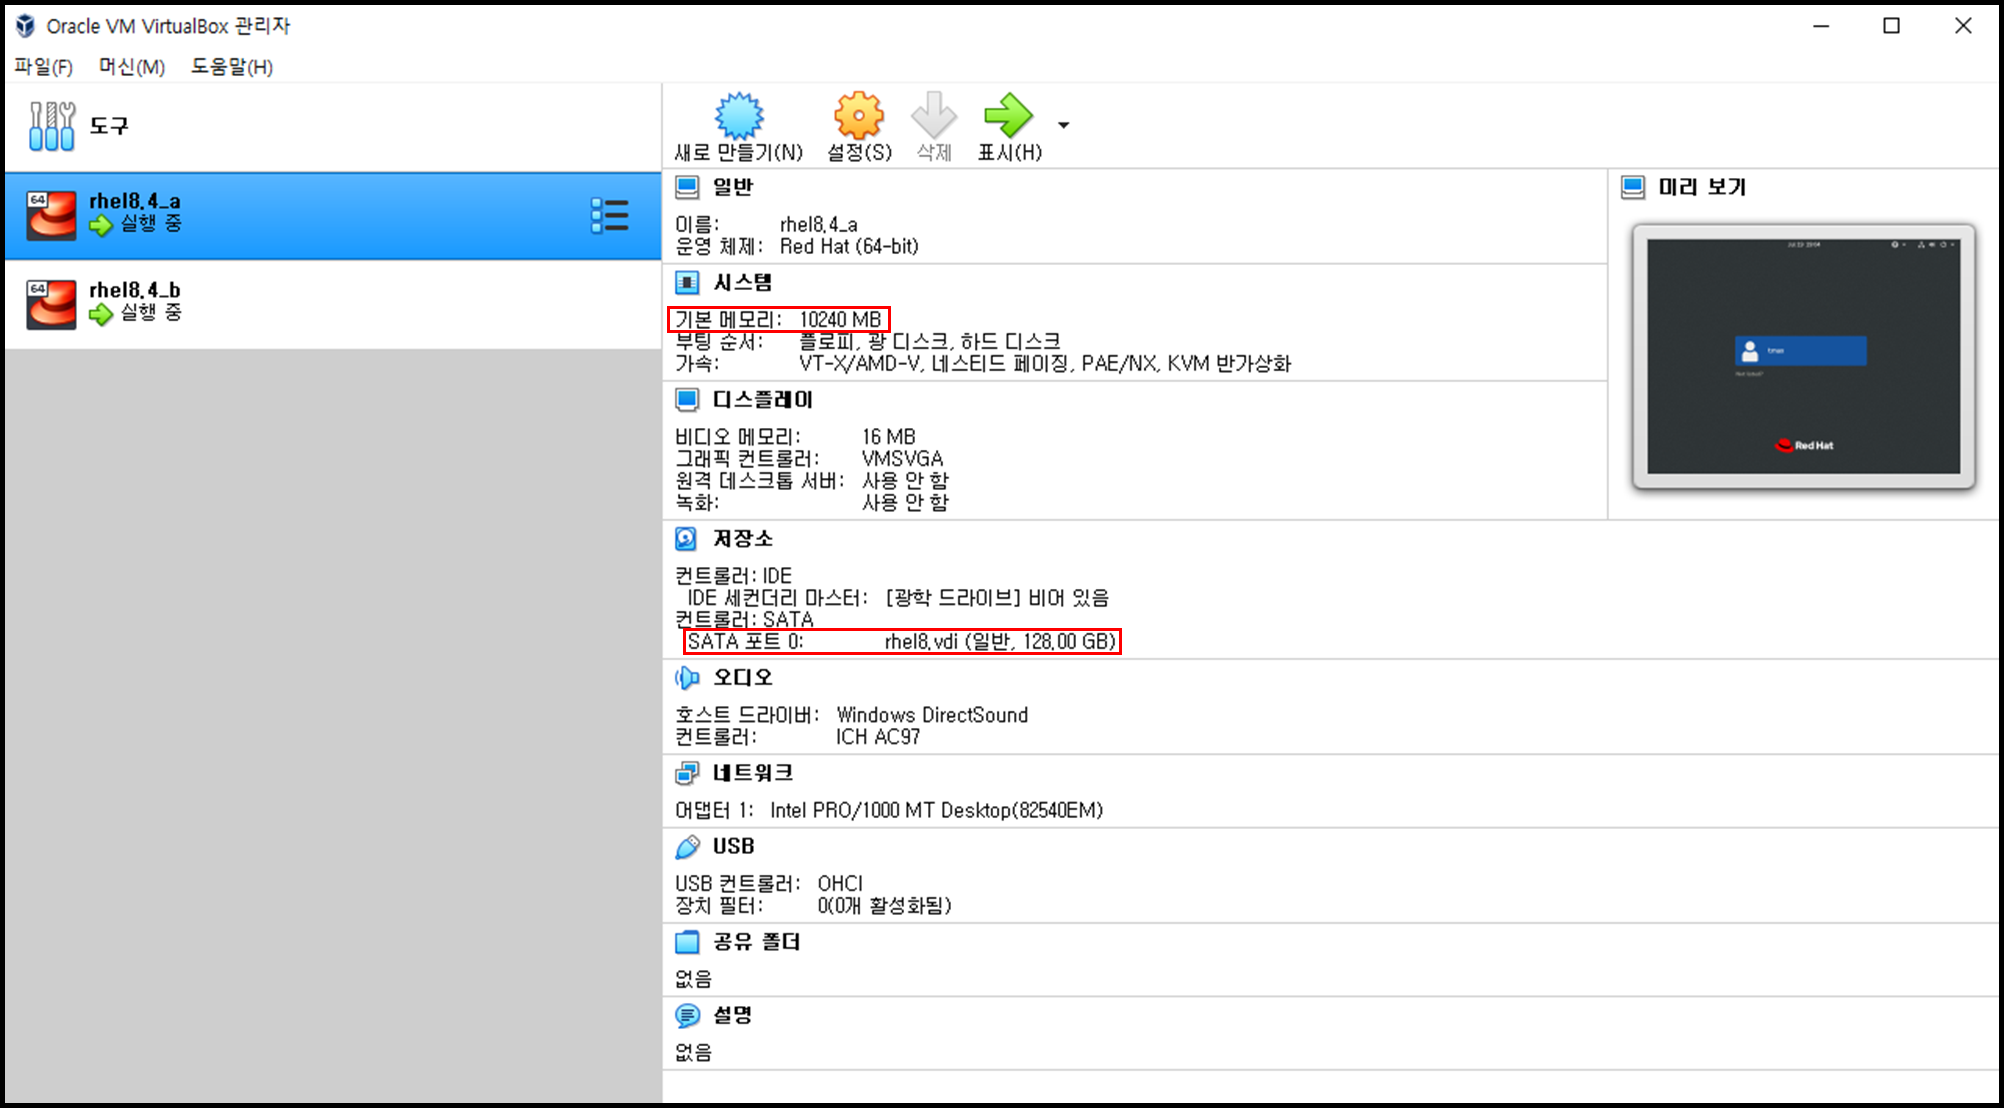
Task: Click the General (일반) section header
Action: pyautogui.click(x=732, y=187)
